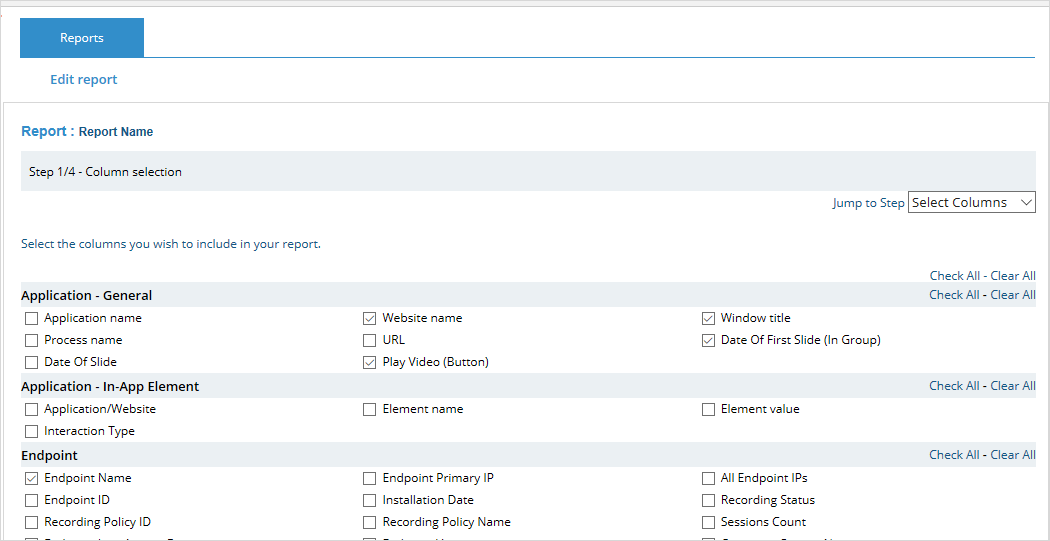Viewport: 1050px width, 541px height.
Task: Click the topmost global Clear All link
Action: click(1012, 276)
